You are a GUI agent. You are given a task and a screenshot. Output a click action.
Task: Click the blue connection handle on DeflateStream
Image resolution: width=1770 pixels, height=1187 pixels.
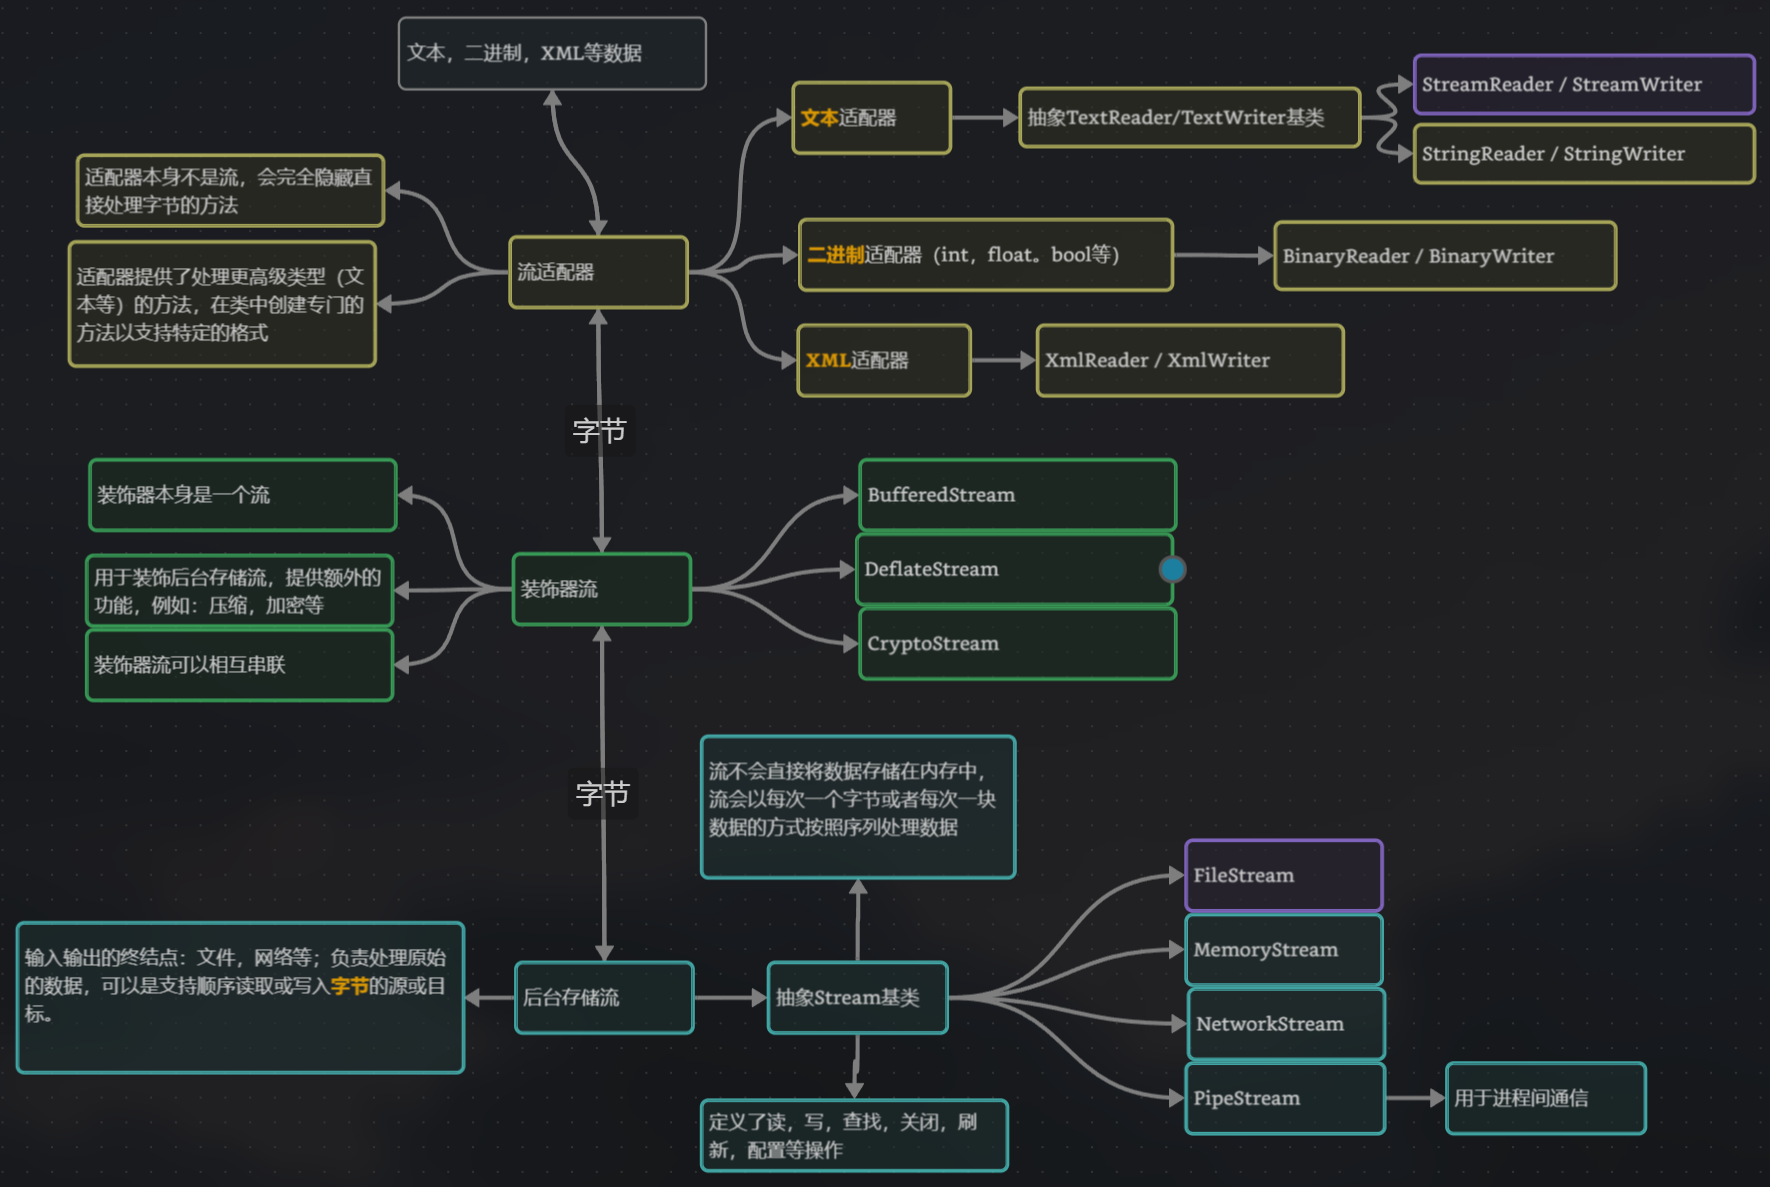(x=1171, y=569)
